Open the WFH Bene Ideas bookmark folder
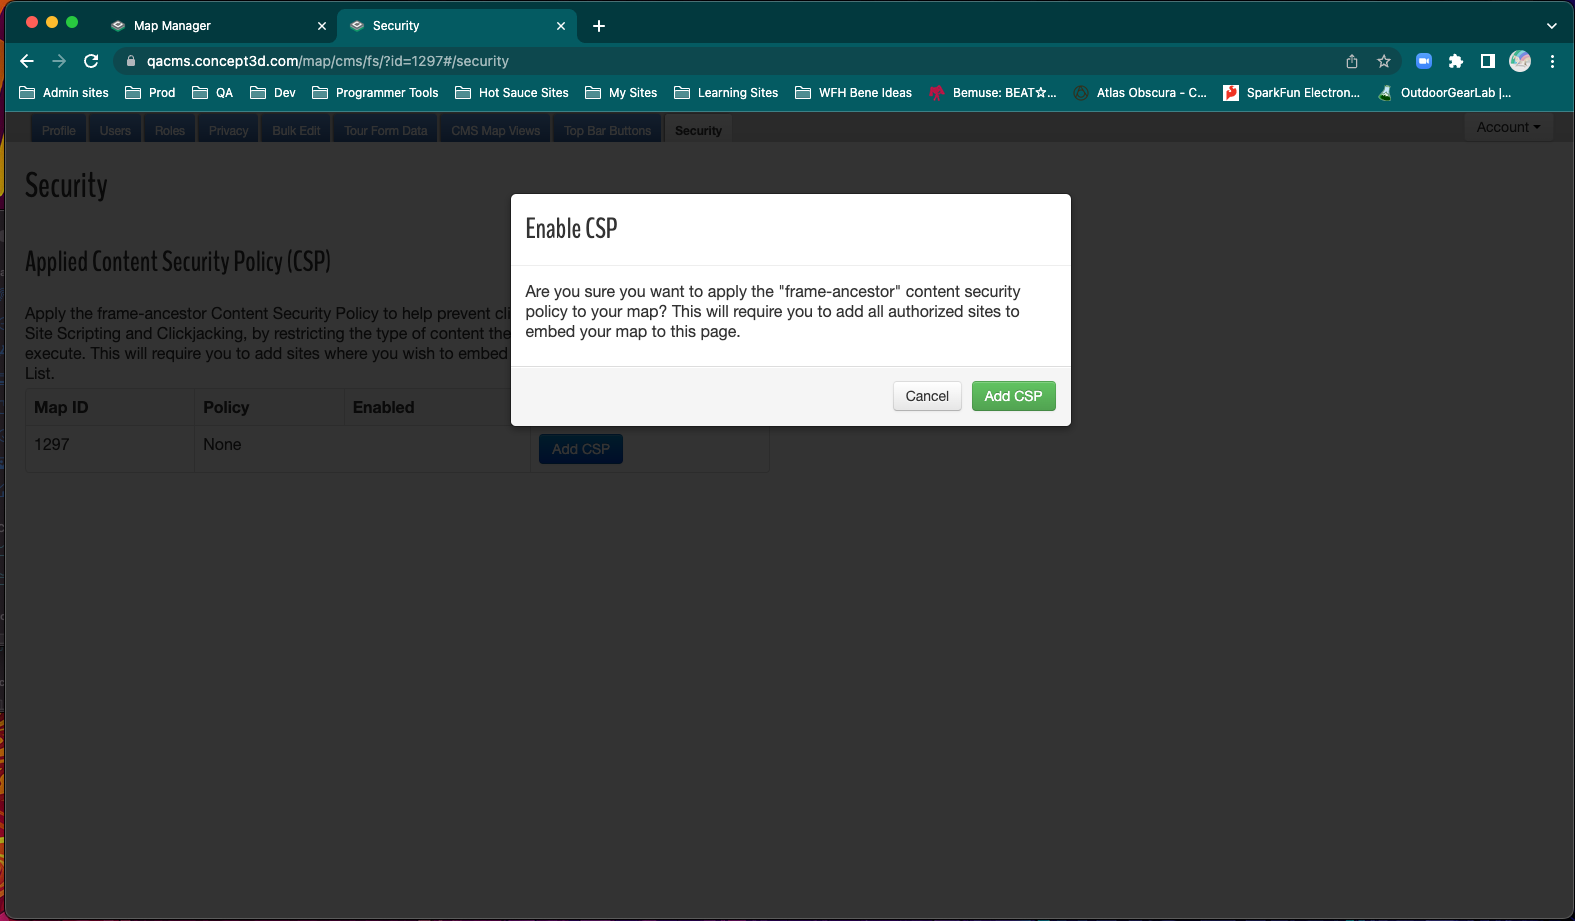 (x=853, y=93)
